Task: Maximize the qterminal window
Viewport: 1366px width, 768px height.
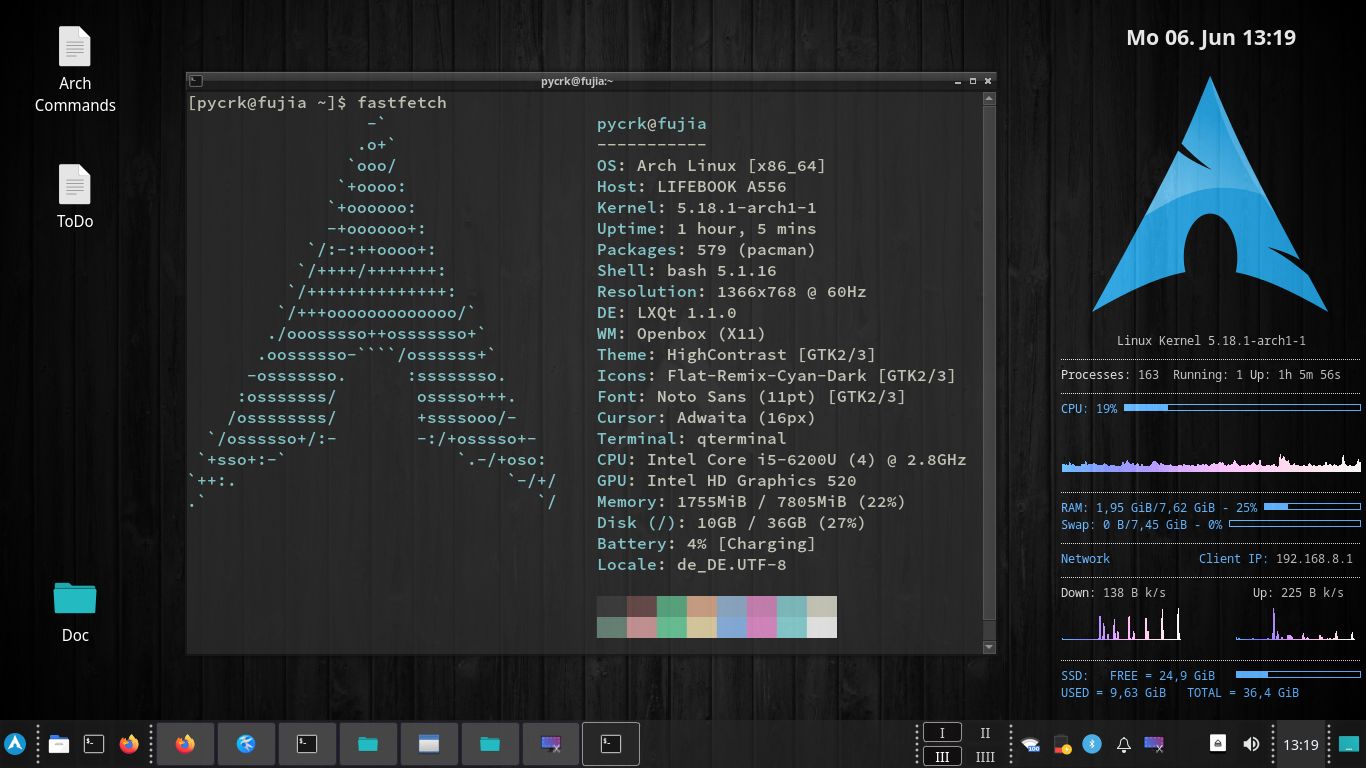Action: coord(972,81)
